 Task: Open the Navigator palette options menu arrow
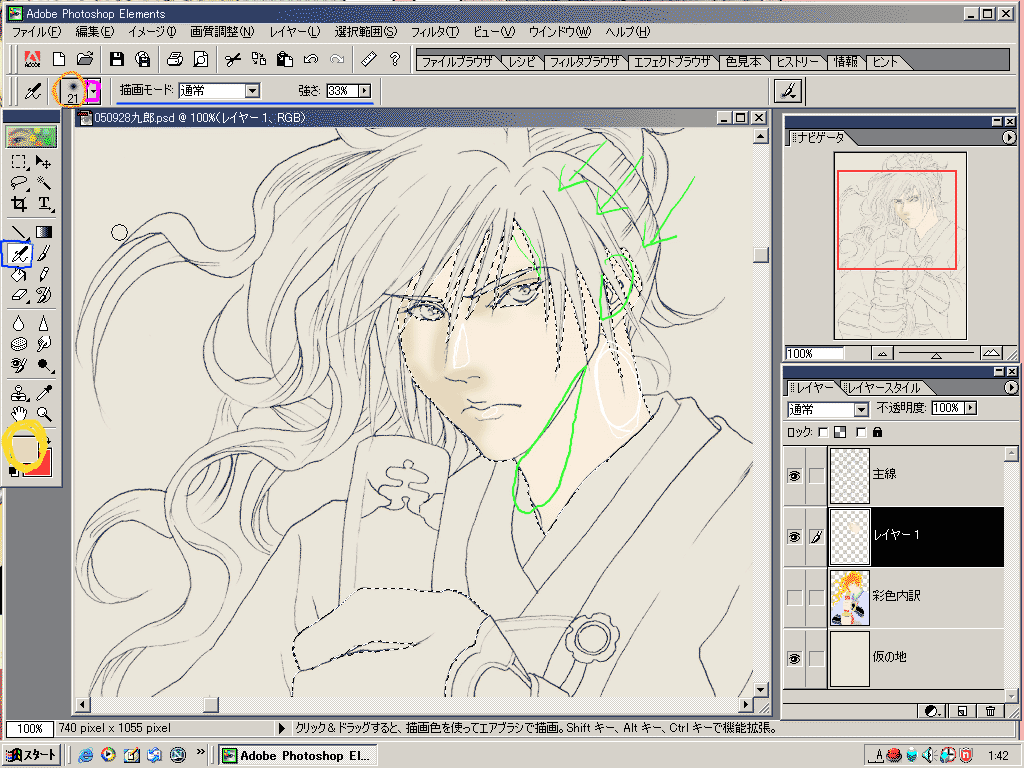[1009, 138]
